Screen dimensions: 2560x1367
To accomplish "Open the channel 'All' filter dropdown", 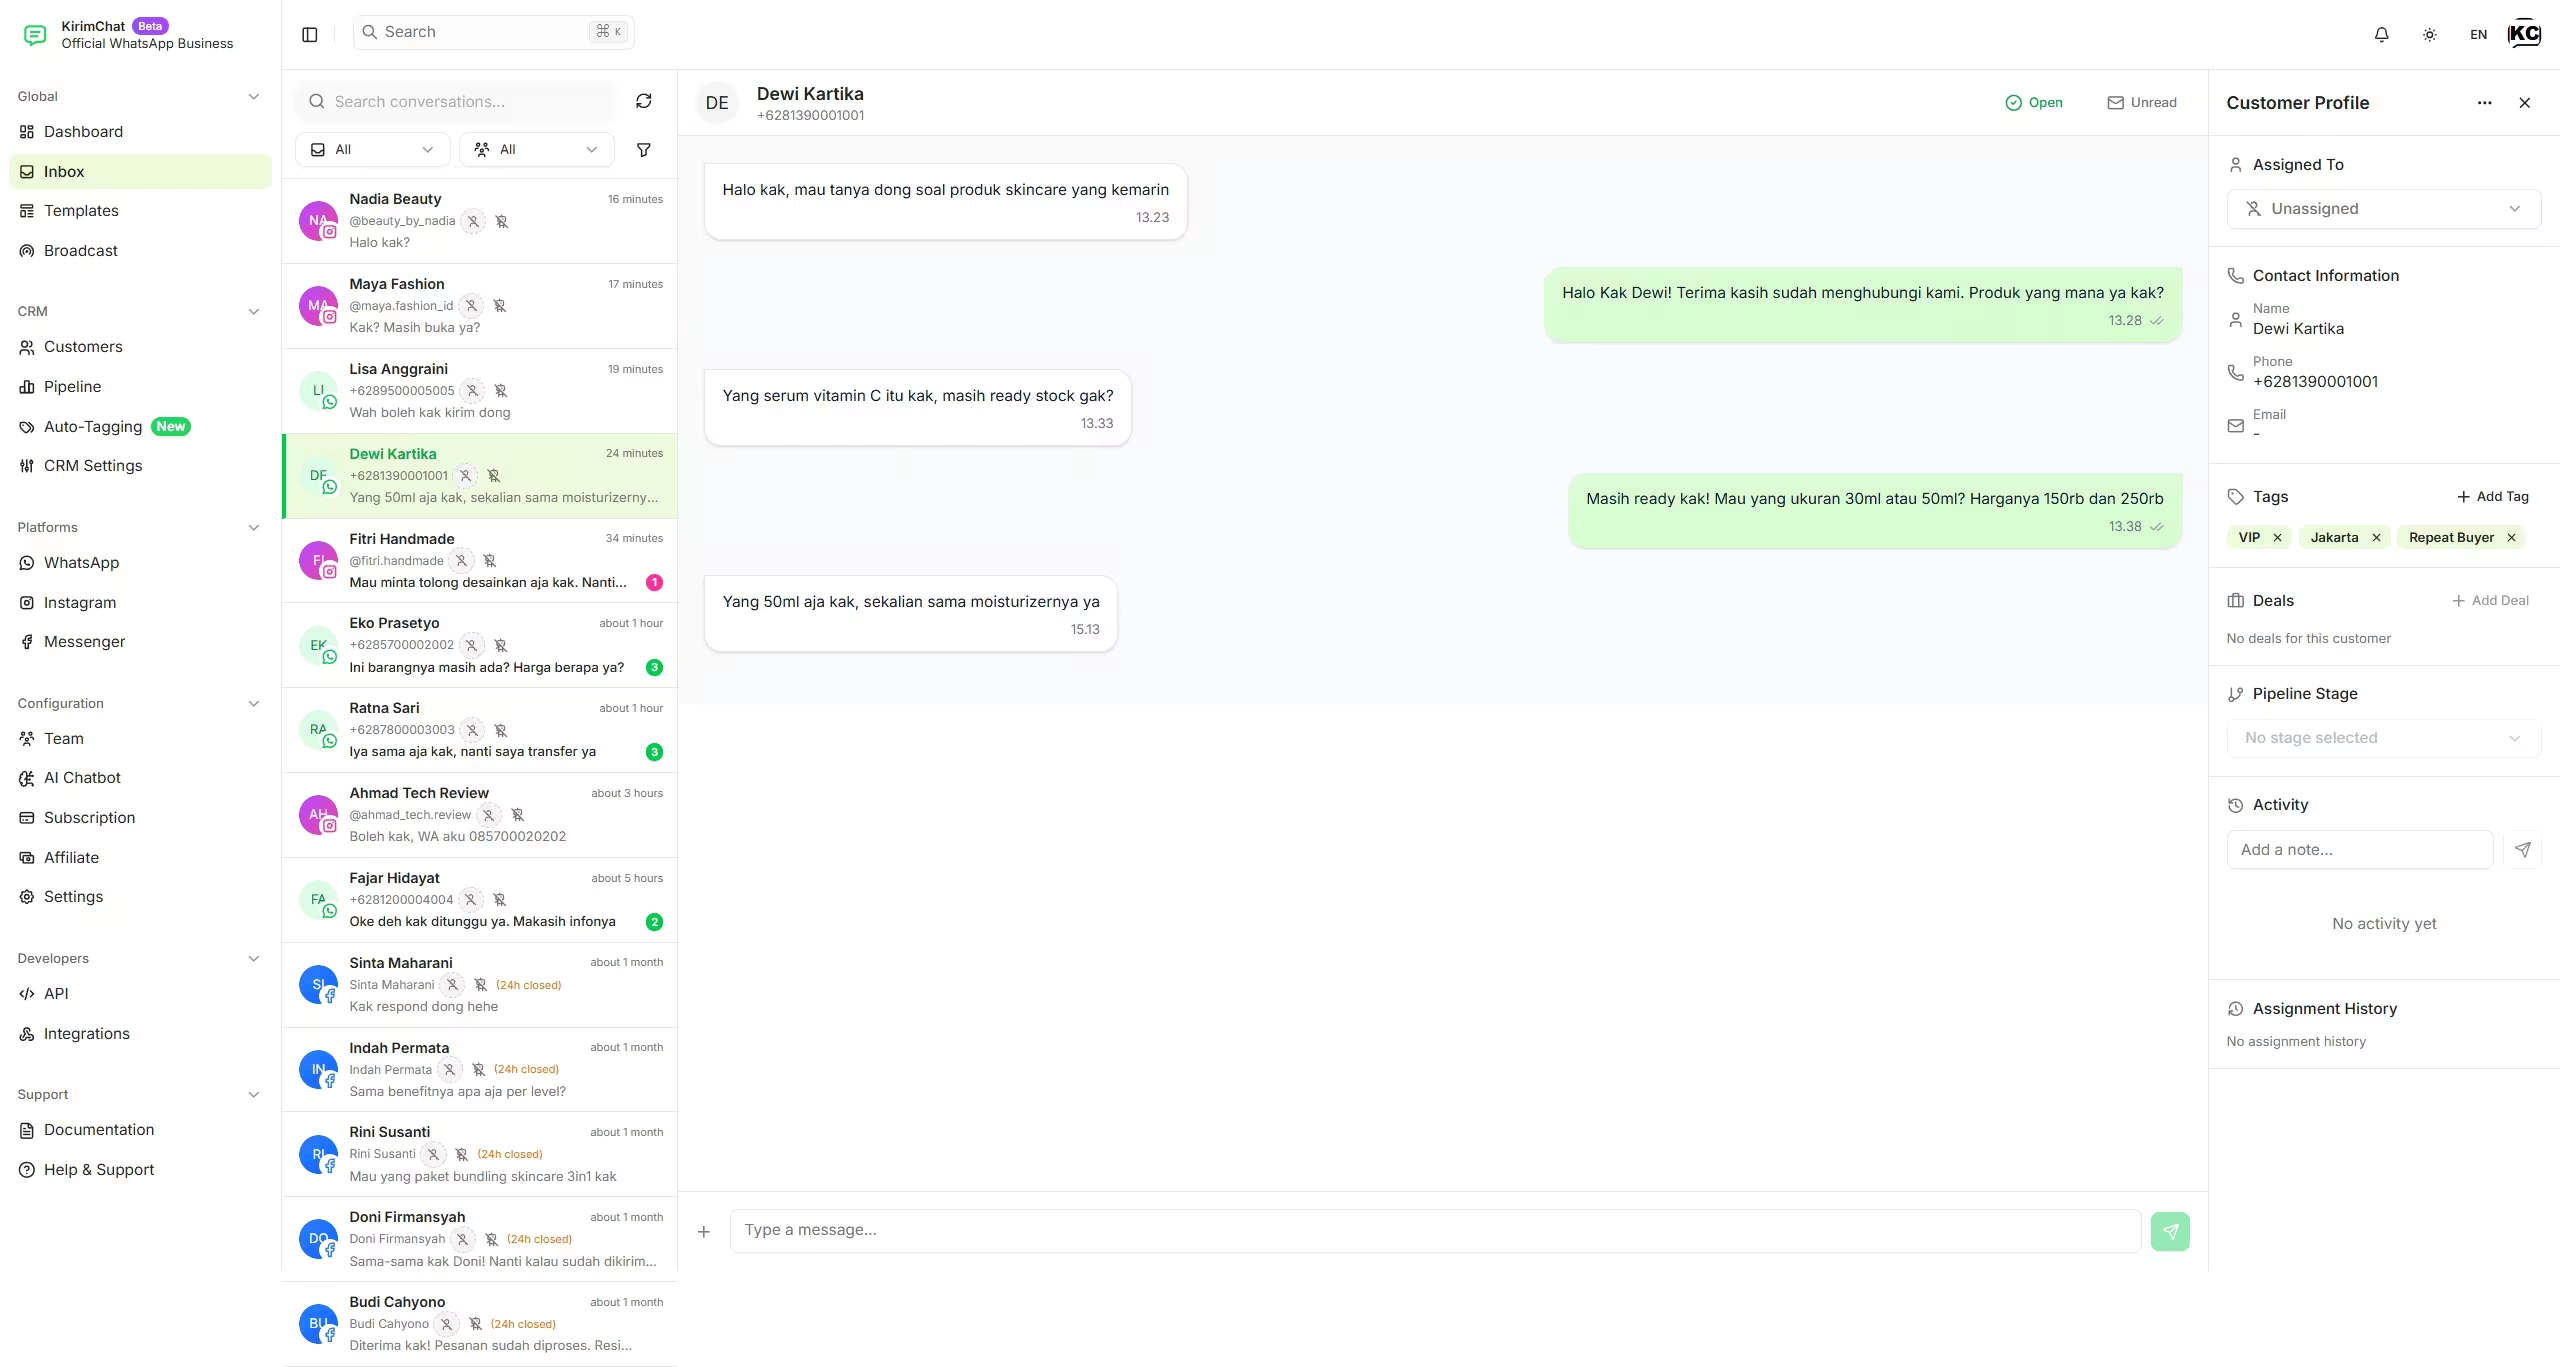I will pos(371,149).
